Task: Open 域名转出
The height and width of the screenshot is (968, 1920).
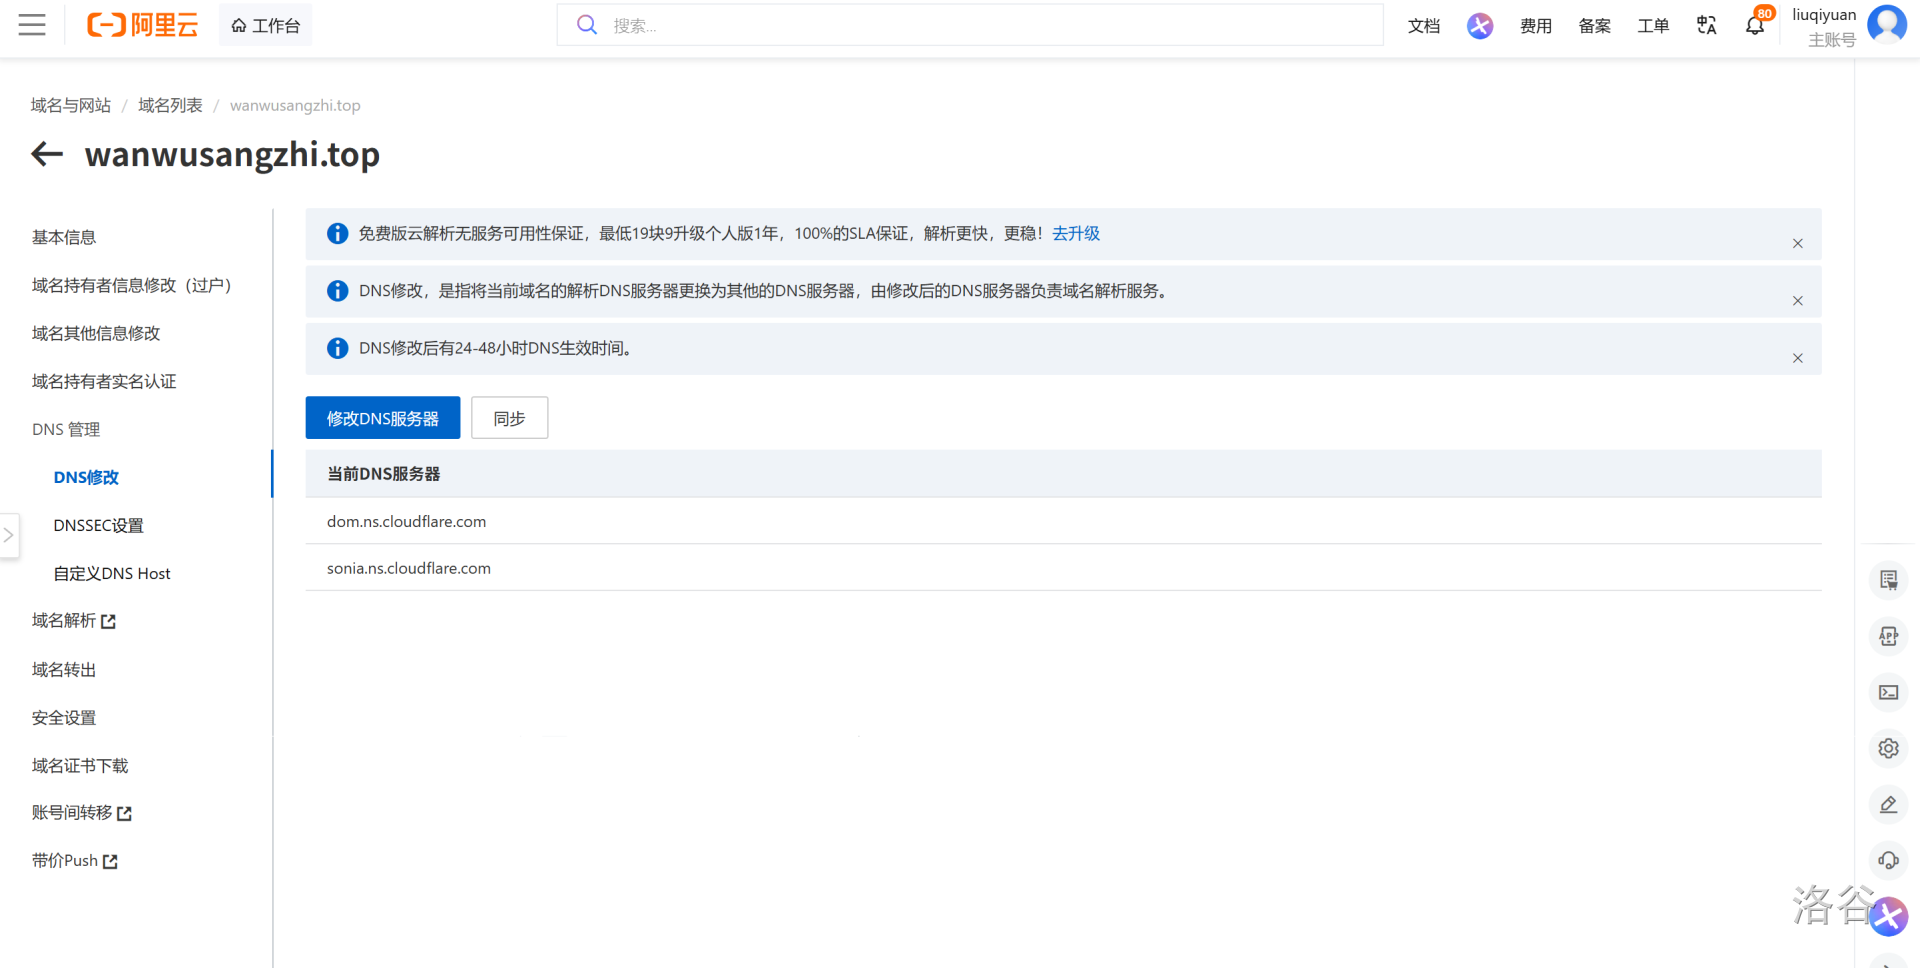Action: pyautogui.click(x=64, y=669)
